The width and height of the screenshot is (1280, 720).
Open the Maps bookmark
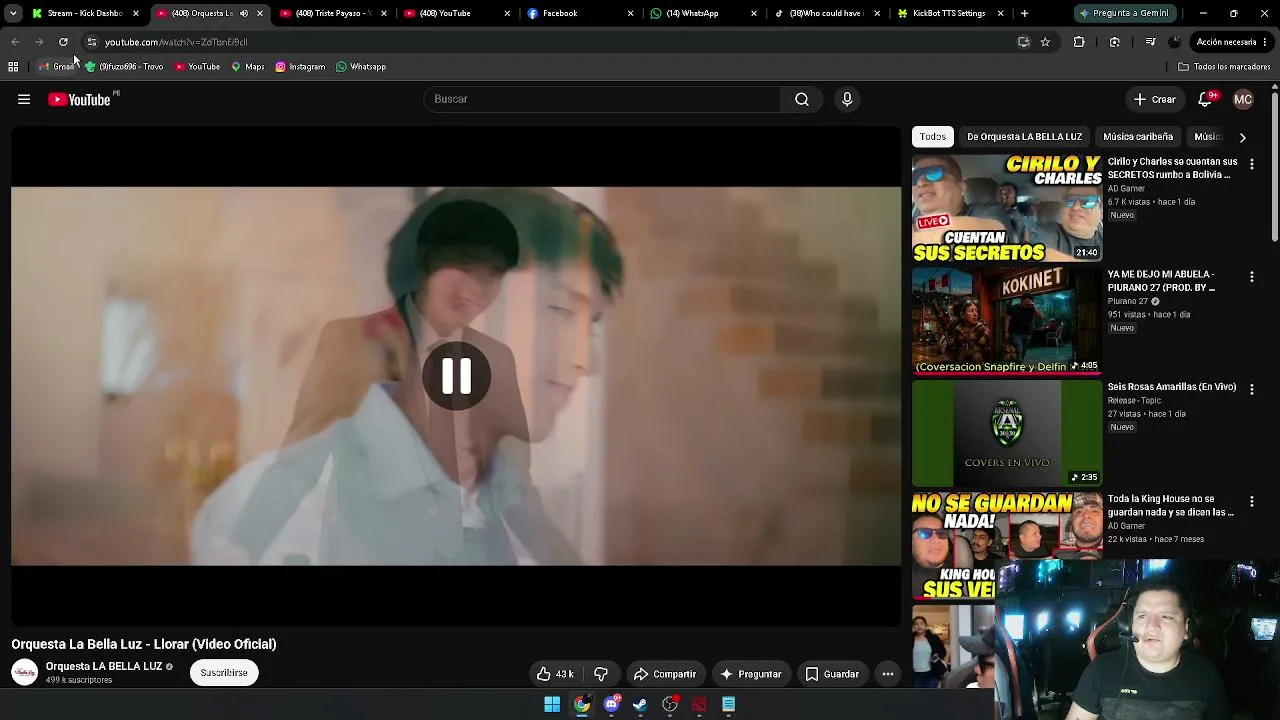tap(248, 67)
